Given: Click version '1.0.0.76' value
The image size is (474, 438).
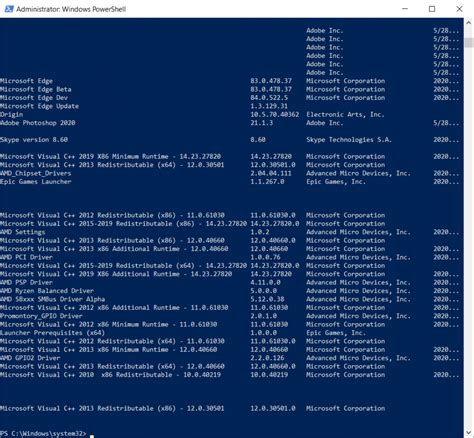Looking at the screenshot, I should tap(265, 257).
